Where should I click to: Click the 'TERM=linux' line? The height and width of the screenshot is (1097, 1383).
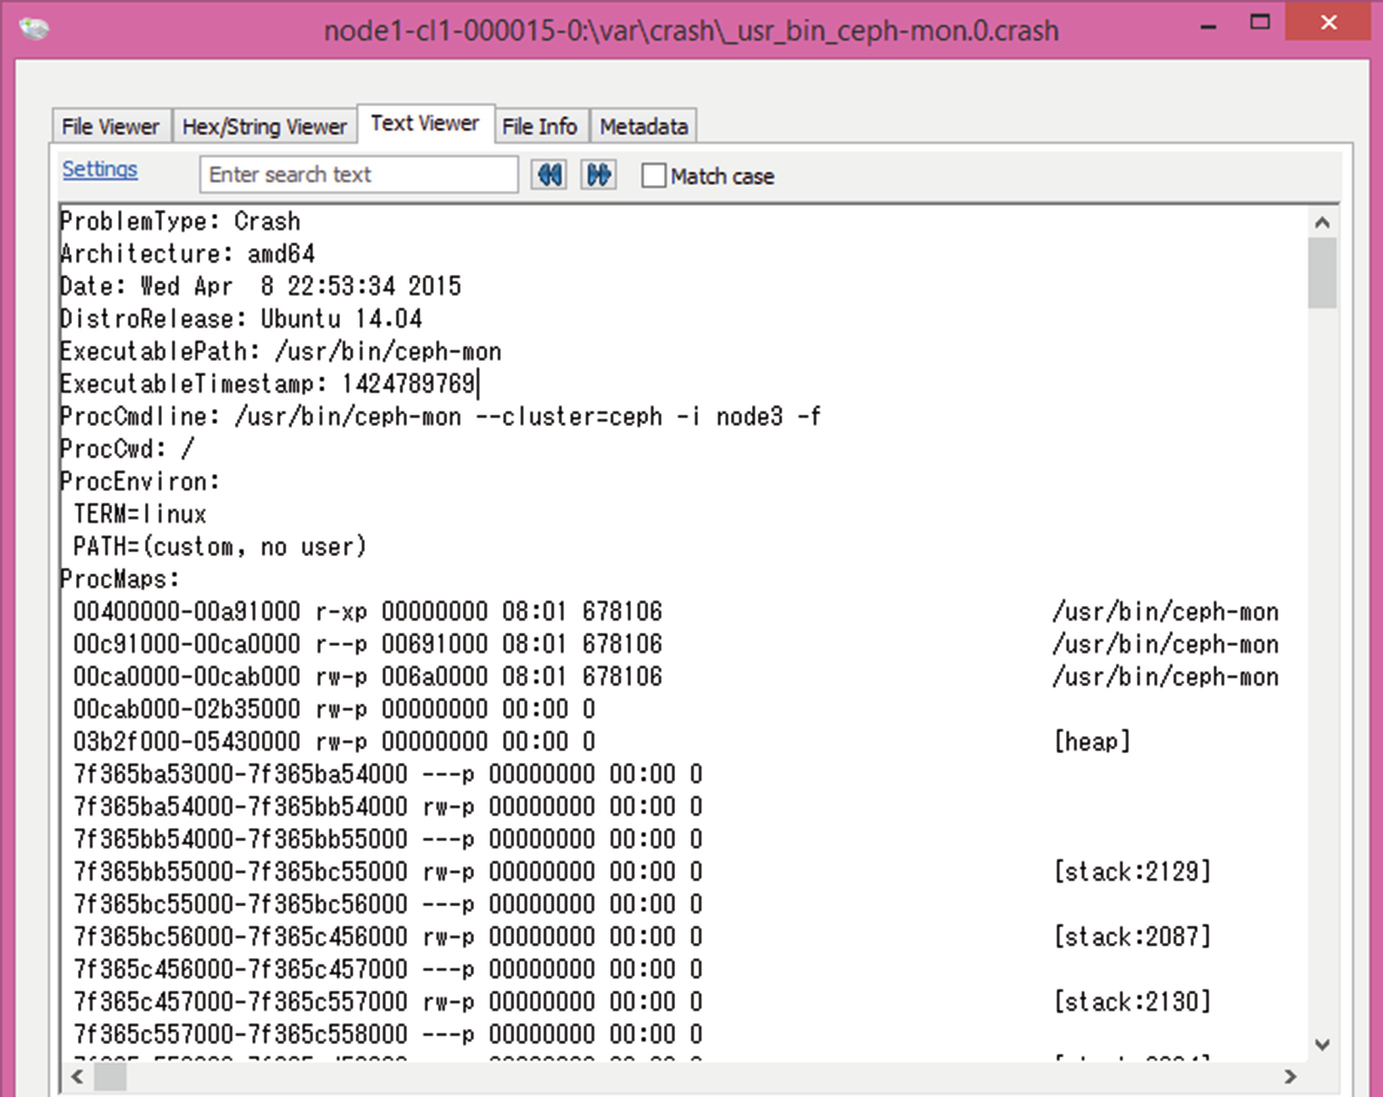(140, 514)
